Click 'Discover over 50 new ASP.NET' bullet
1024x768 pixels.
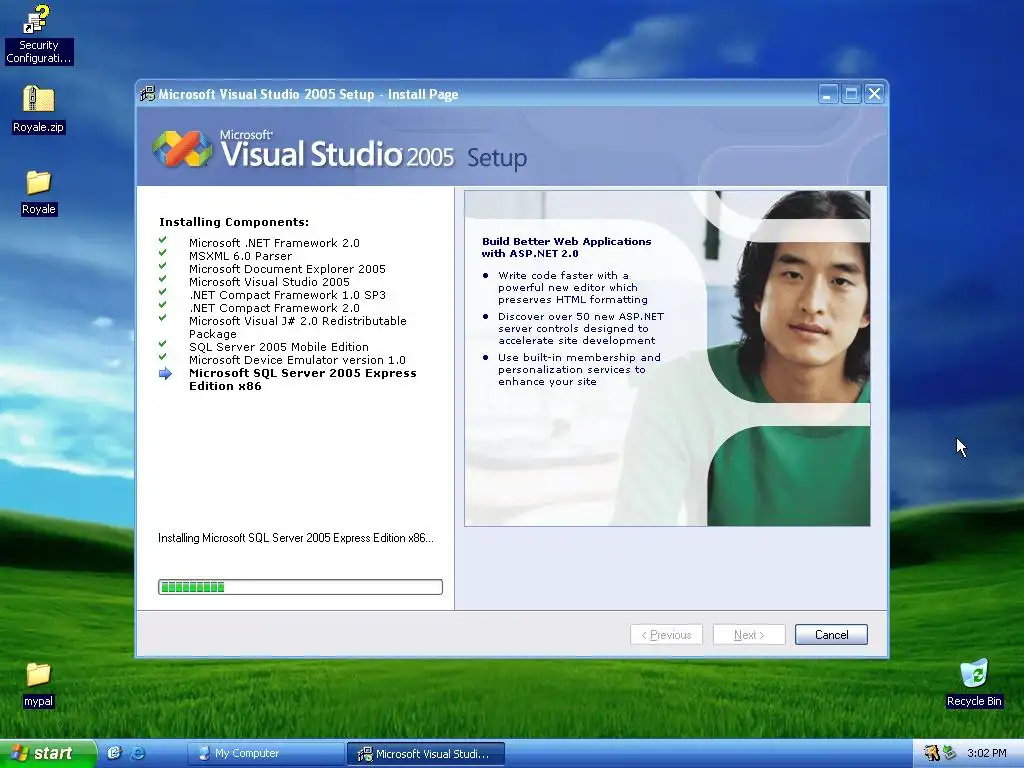tap(581, 328)
